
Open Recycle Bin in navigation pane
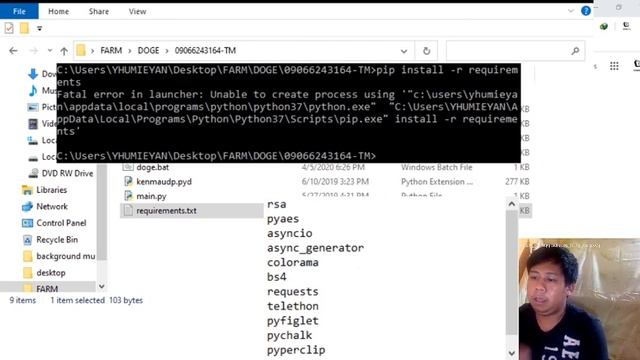tap(57, 240)
